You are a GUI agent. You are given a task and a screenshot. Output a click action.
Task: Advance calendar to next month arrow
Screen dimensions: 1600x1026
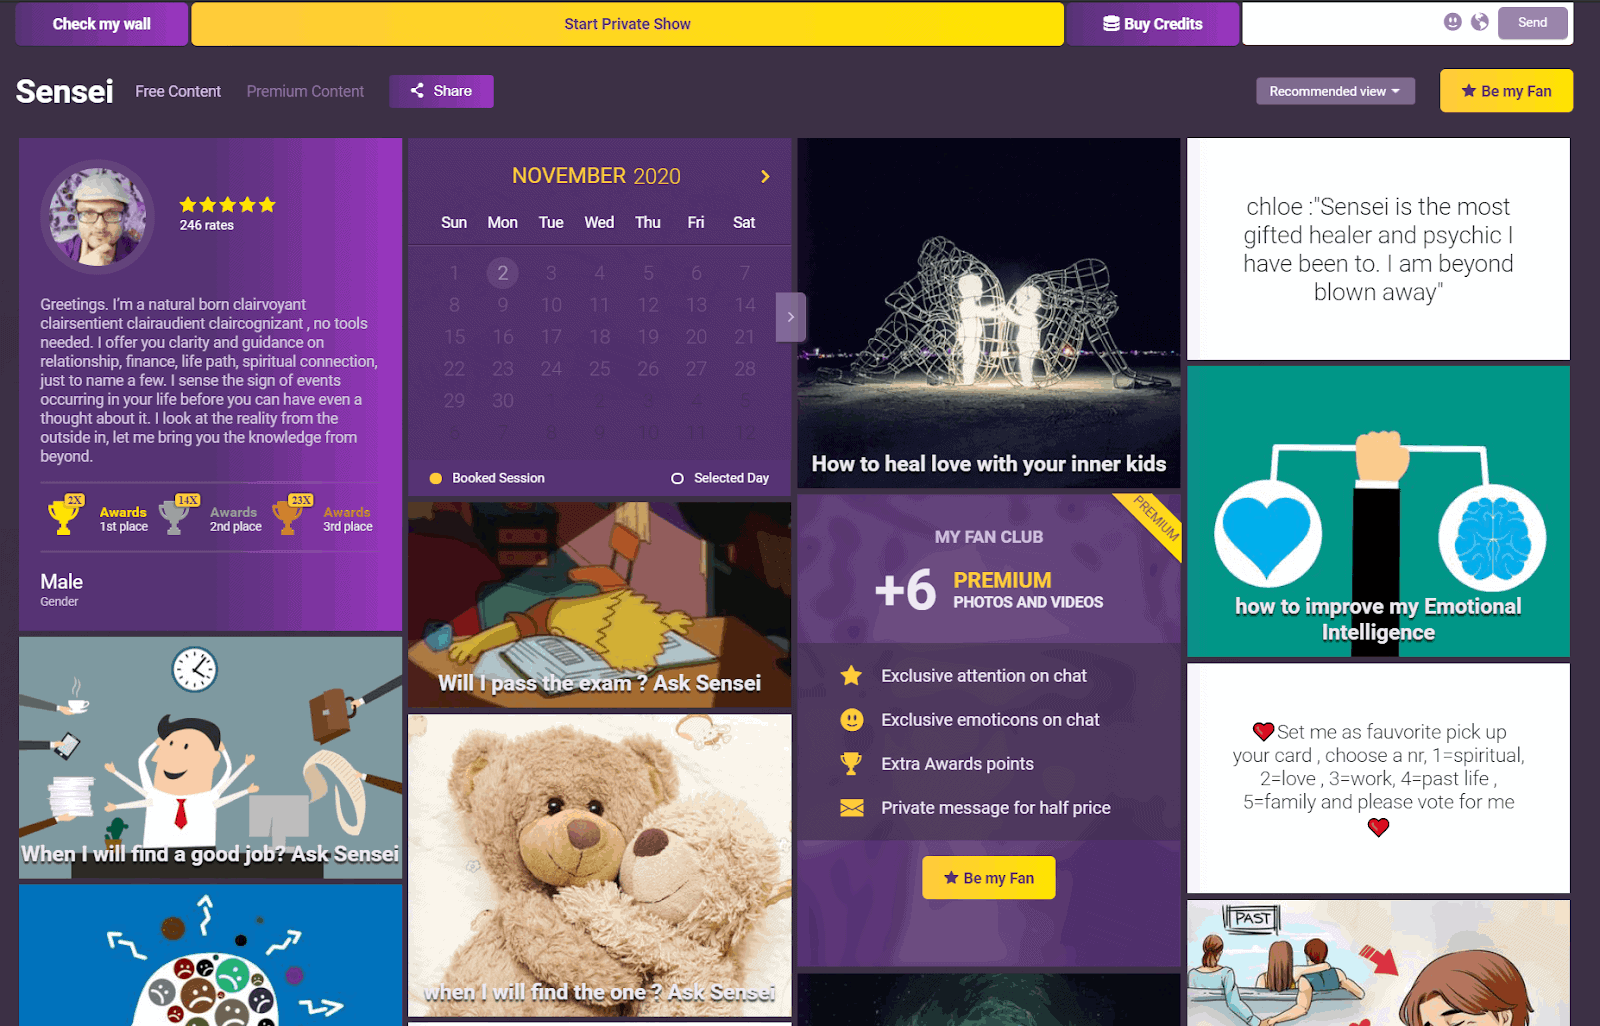pos(765,176)
